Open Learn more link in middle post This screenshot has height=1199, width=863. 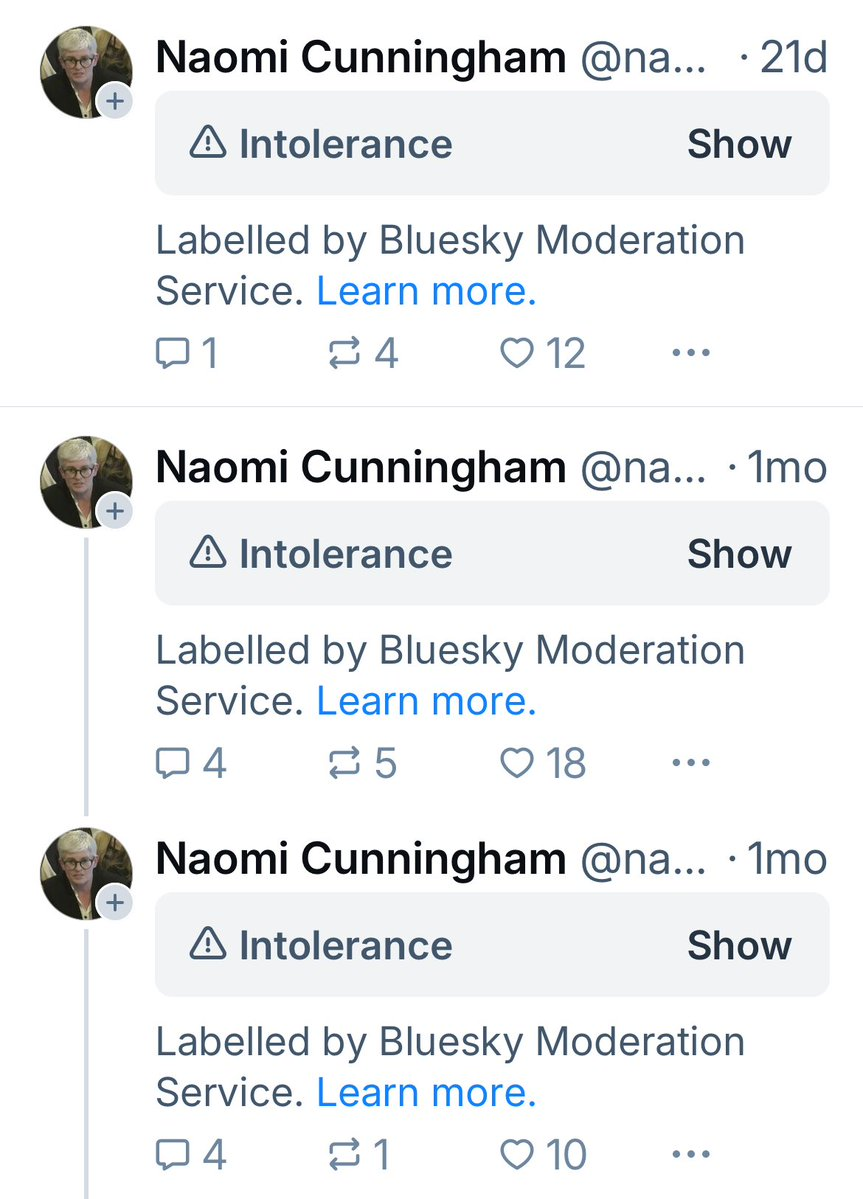(x=426, y=701)
